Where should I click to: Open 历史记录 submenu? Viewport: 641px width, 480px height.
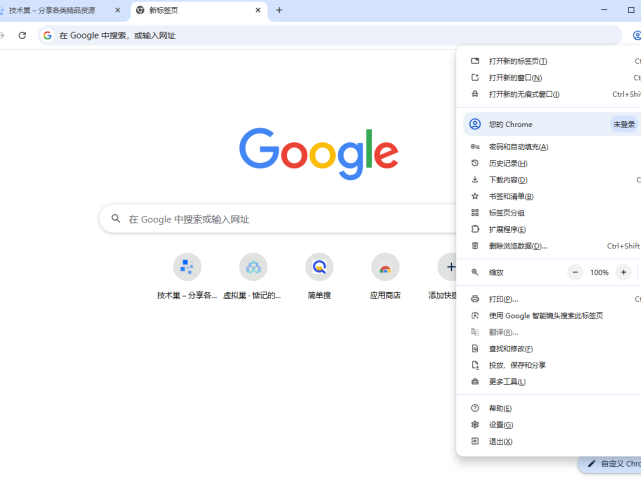(x=549, y=164)
